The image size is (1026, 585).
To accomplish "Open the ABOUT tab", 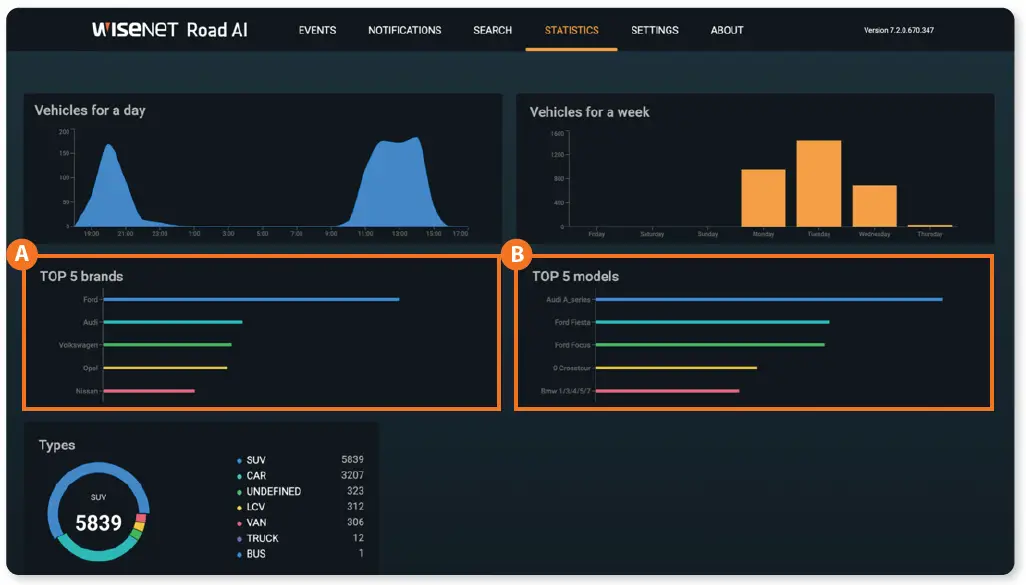I will pyautogui.click(x=727, y=30).
